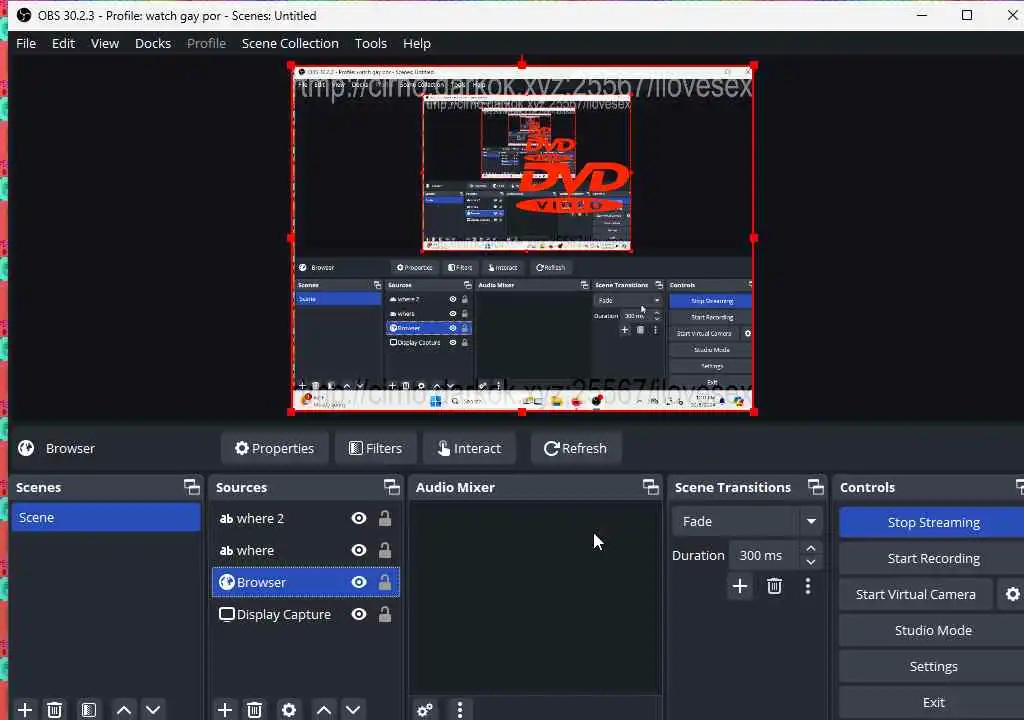Undock the Scene Transitions panel
The width and height of the screenshot is (1024, 720).
[x=816, y=487]
